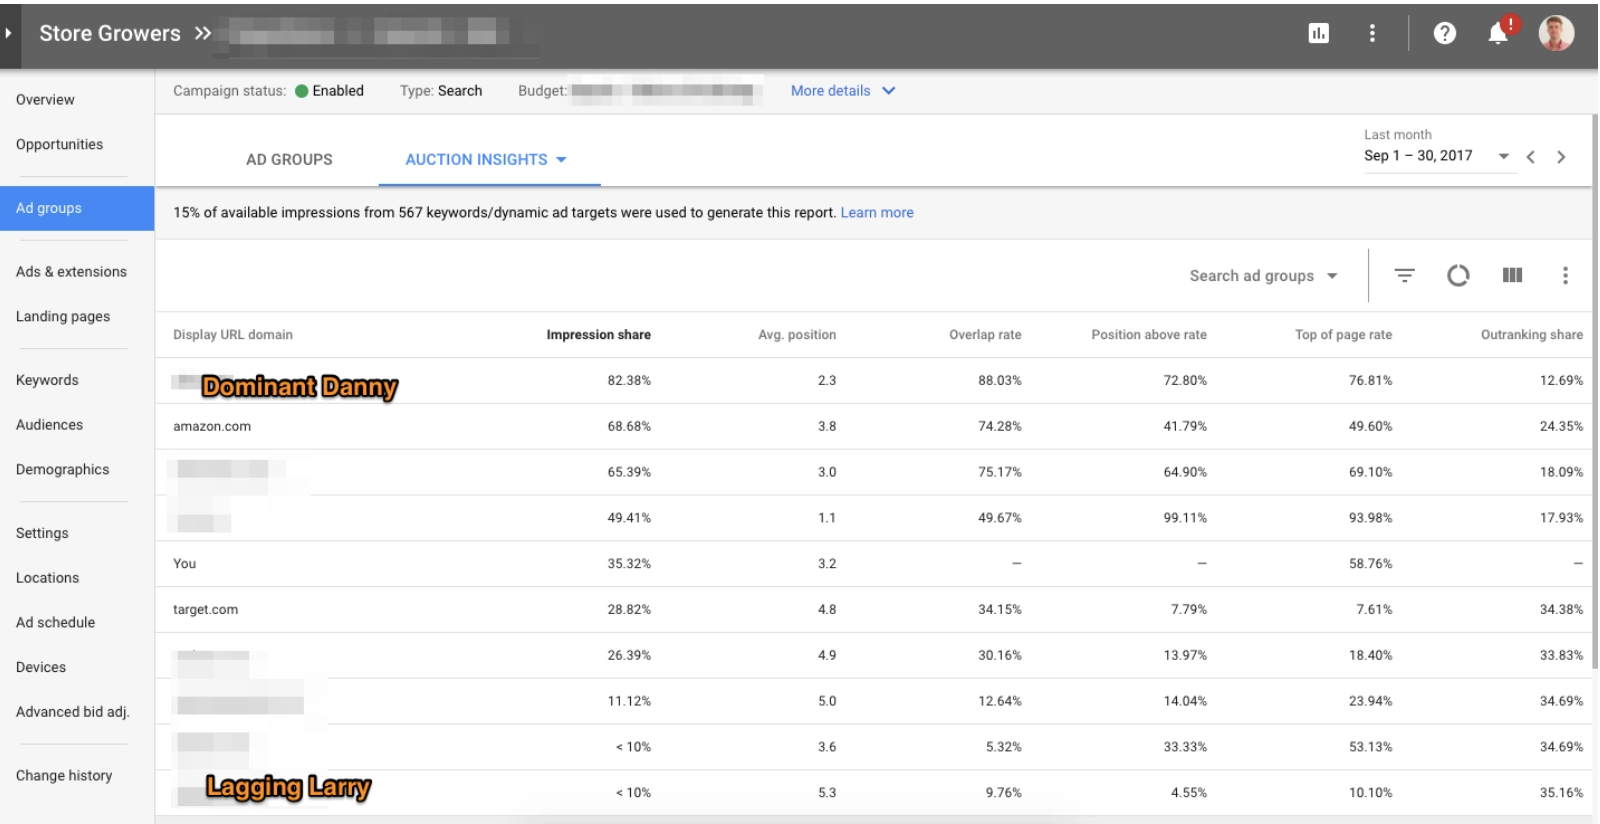1600x824 pixels.
Task: Click the You row label
Action: click(185, 564)
